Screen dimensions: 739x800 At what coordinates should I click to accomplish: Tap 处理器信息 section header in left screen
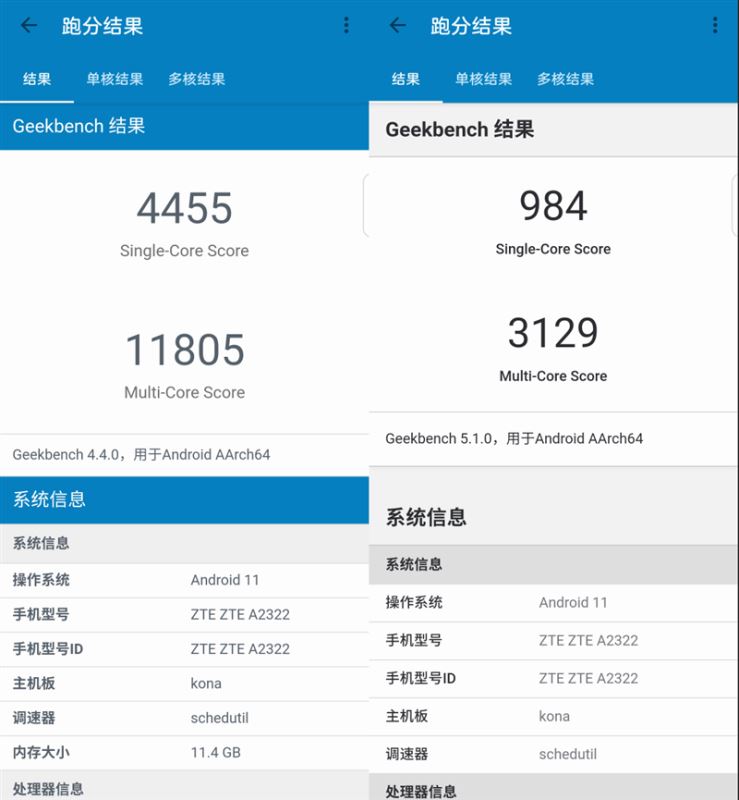pos(184,786)
